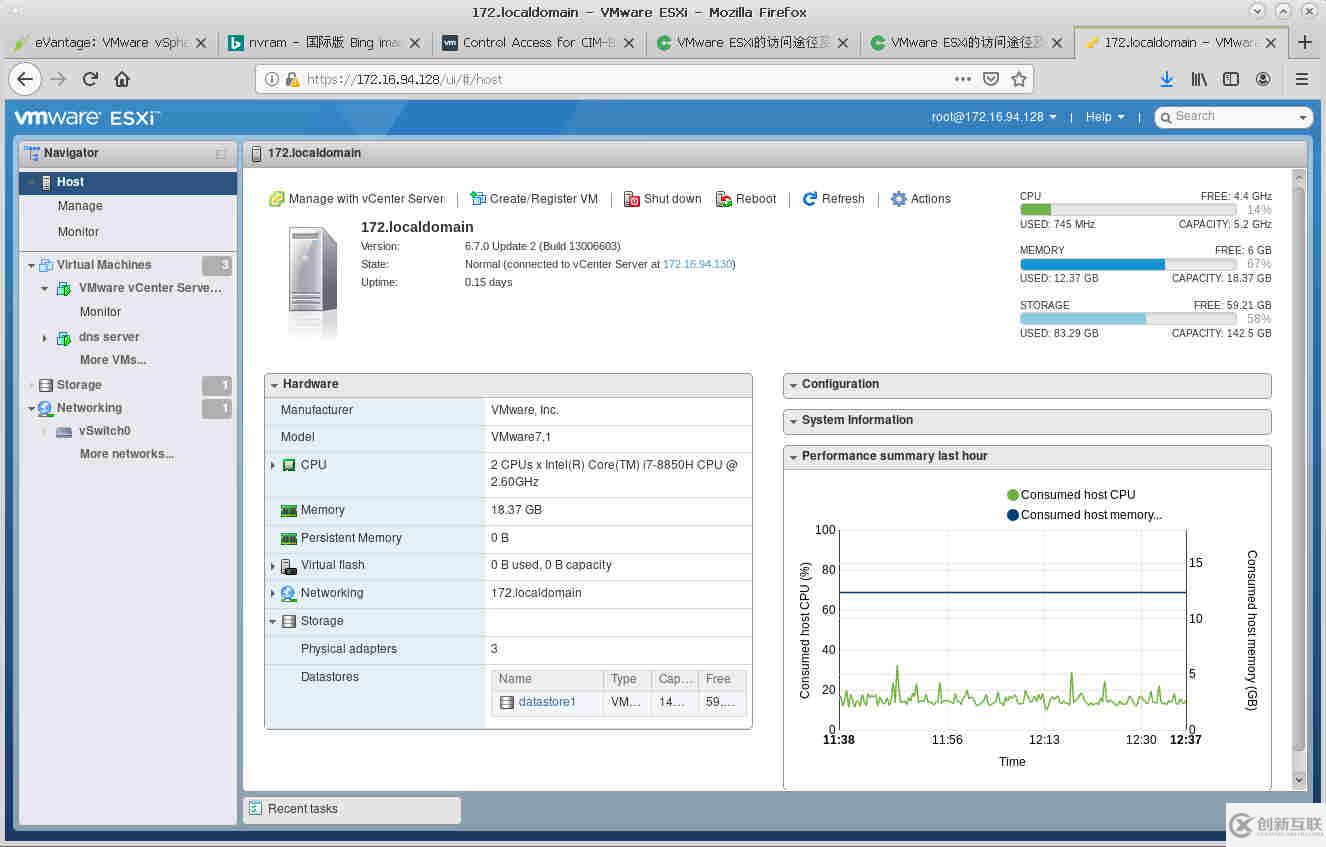The width and height of the screenshot is (1326, 847).
Task: Click Create/Register VM icon
Action: click(478, 199)
